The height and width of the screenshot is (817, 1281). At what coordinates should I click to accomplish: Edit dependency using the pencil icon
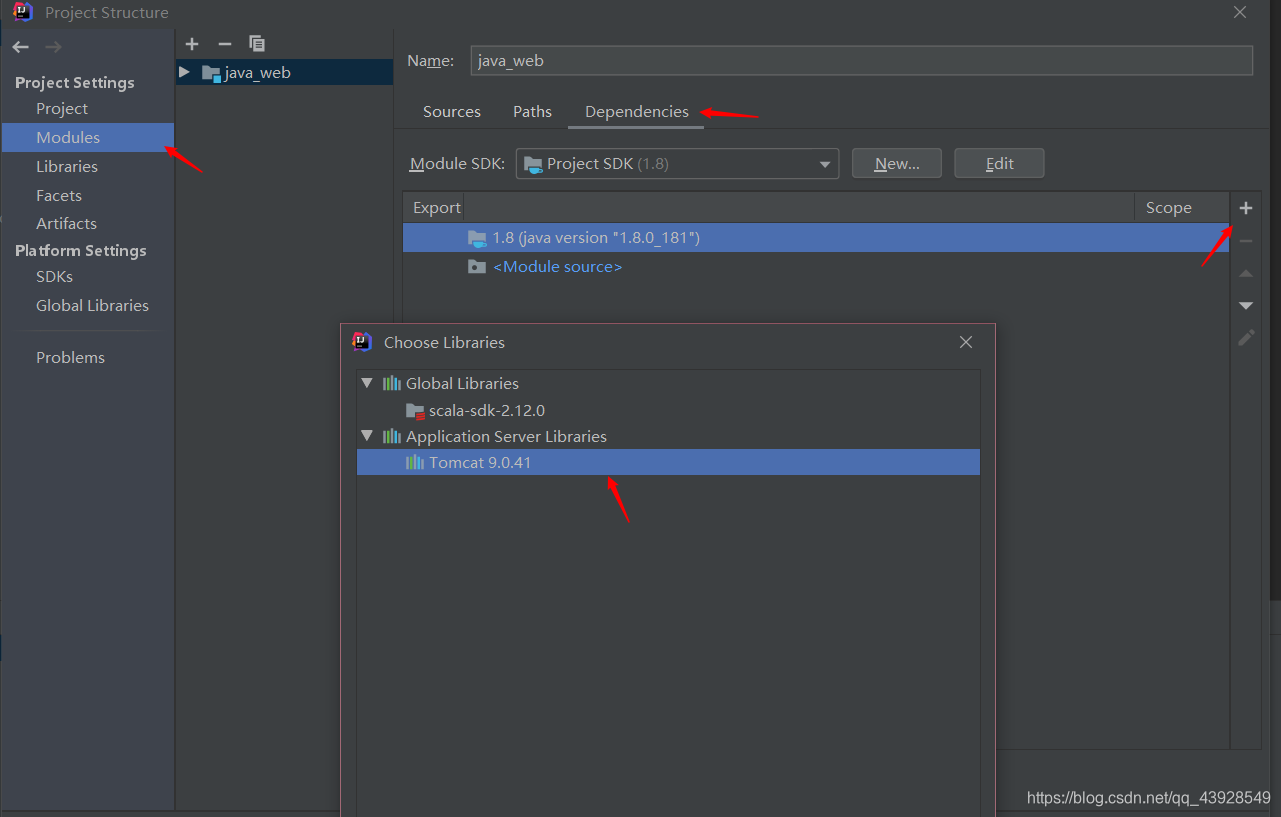(x=1246, y=338)
